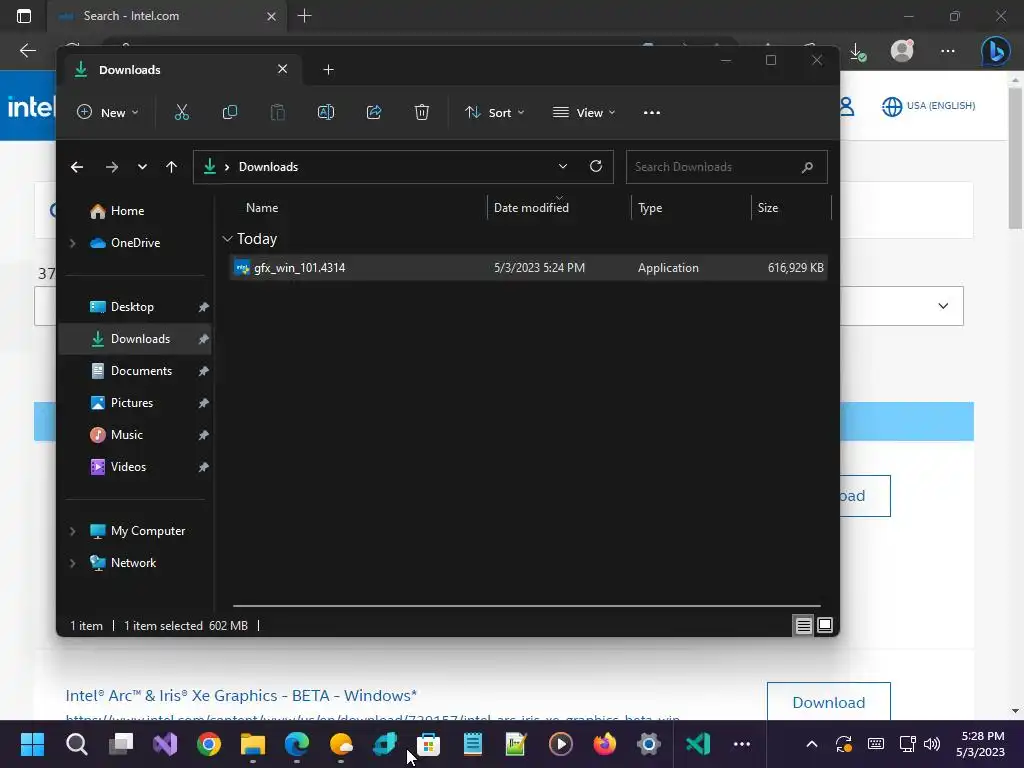Screen dimensions: 1024x768
Task: Click the Paste clipboard icon in toolbar
Action: pos(278,112)
